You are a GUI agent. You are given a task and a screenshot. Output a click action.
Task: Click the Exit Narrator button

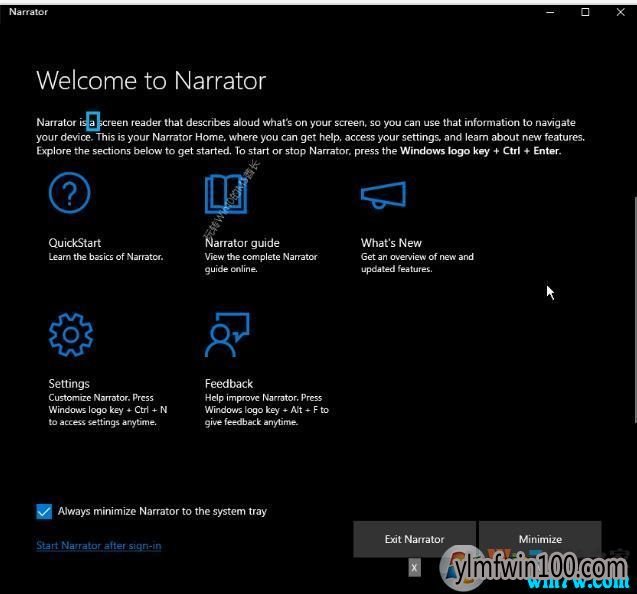(x=414, y=539)
